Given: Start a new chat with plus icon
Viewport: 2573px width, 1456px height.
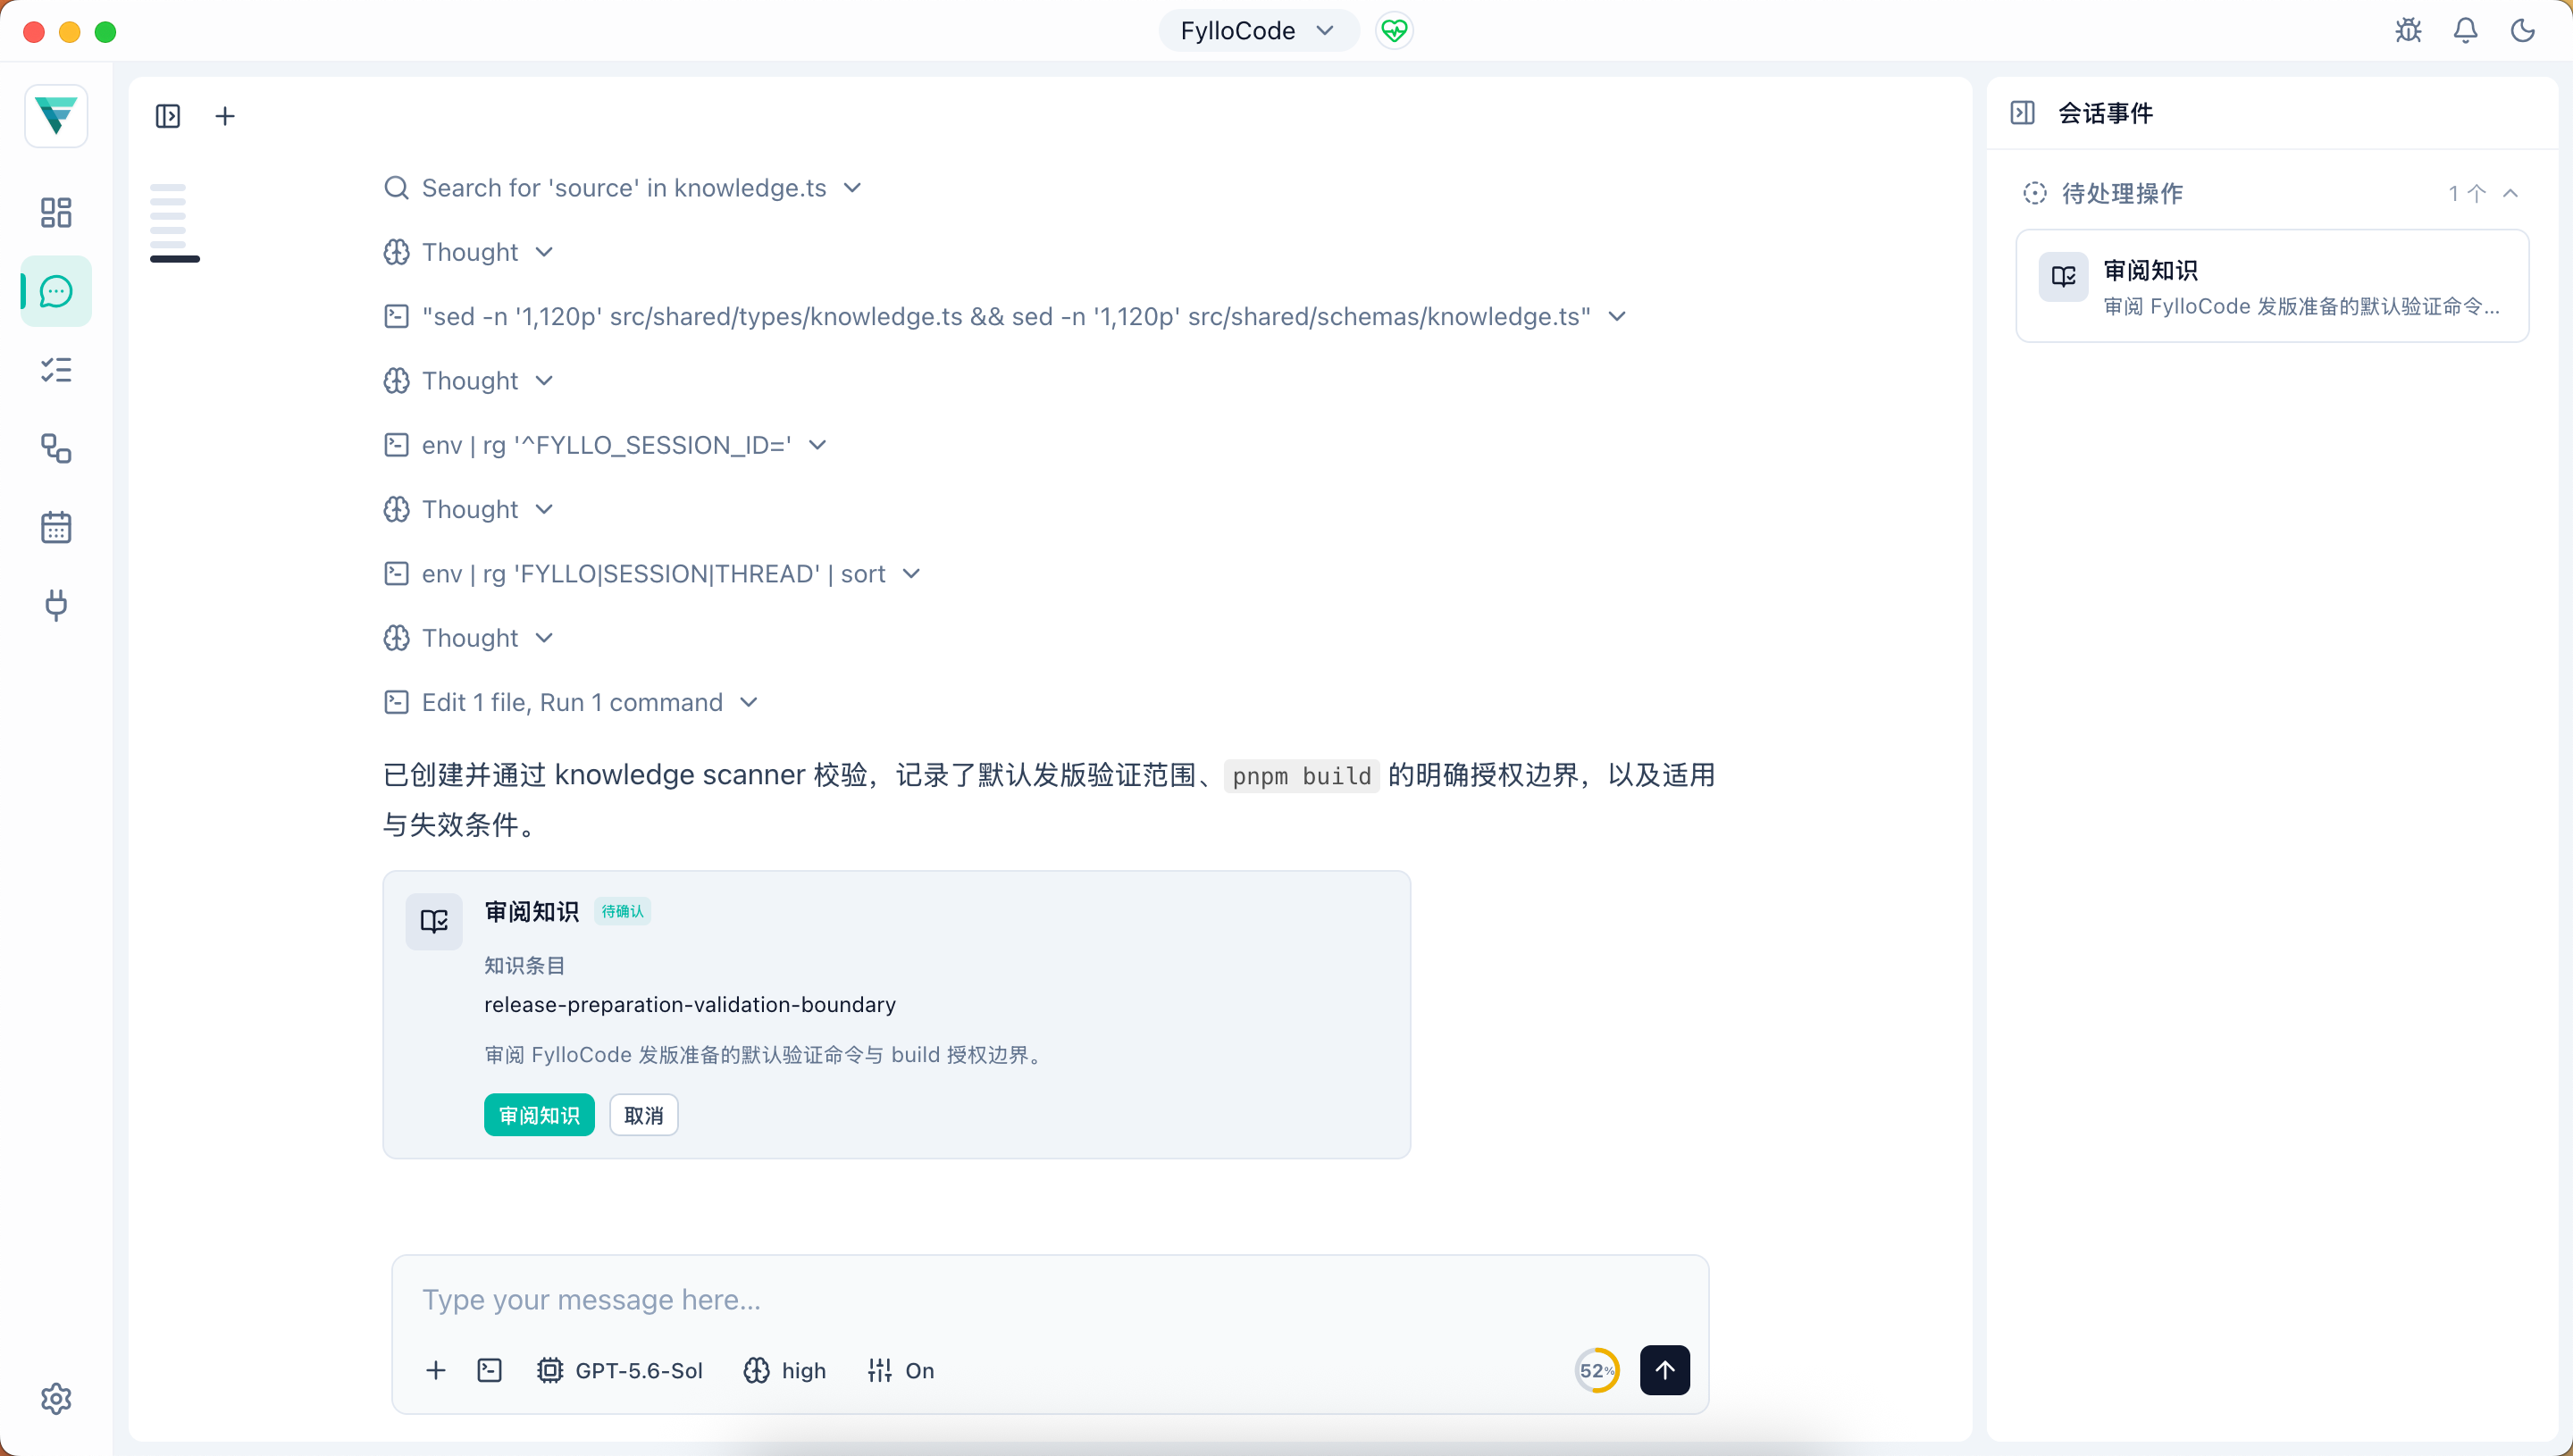Looking at the screenshot, I should tap(225, 116).
